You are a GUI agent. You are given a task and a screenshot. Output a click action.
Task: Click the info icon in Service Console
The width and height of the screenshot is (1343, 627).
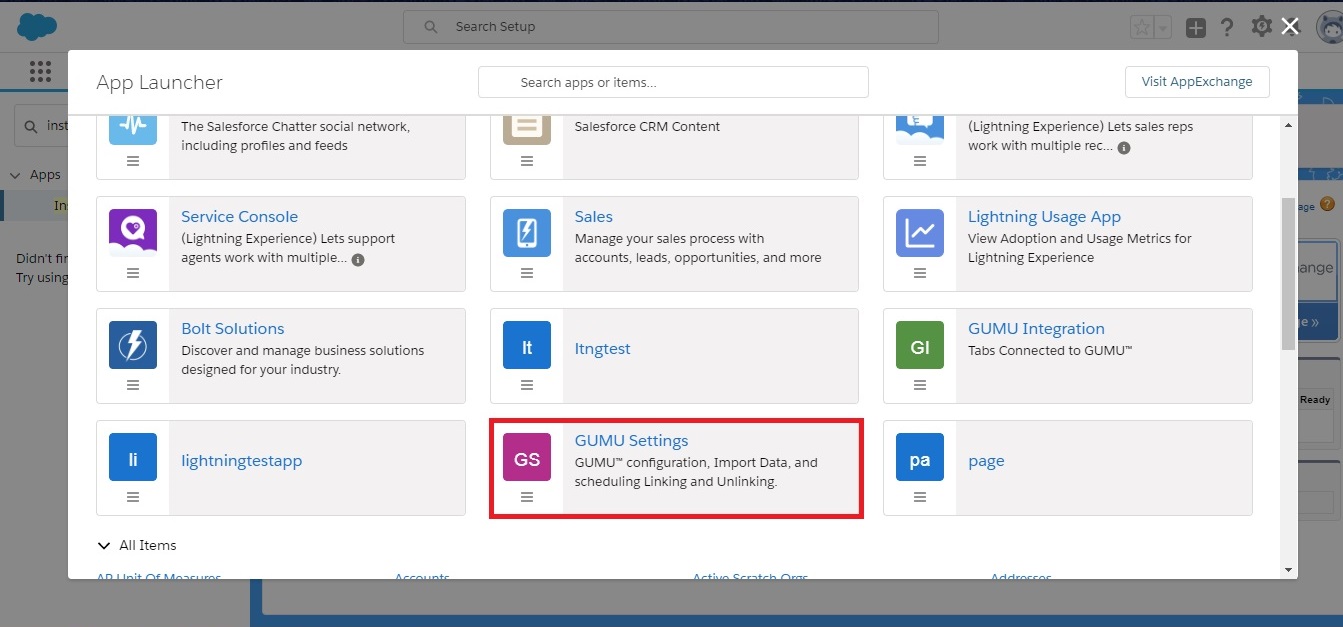(x=358, y=259)
